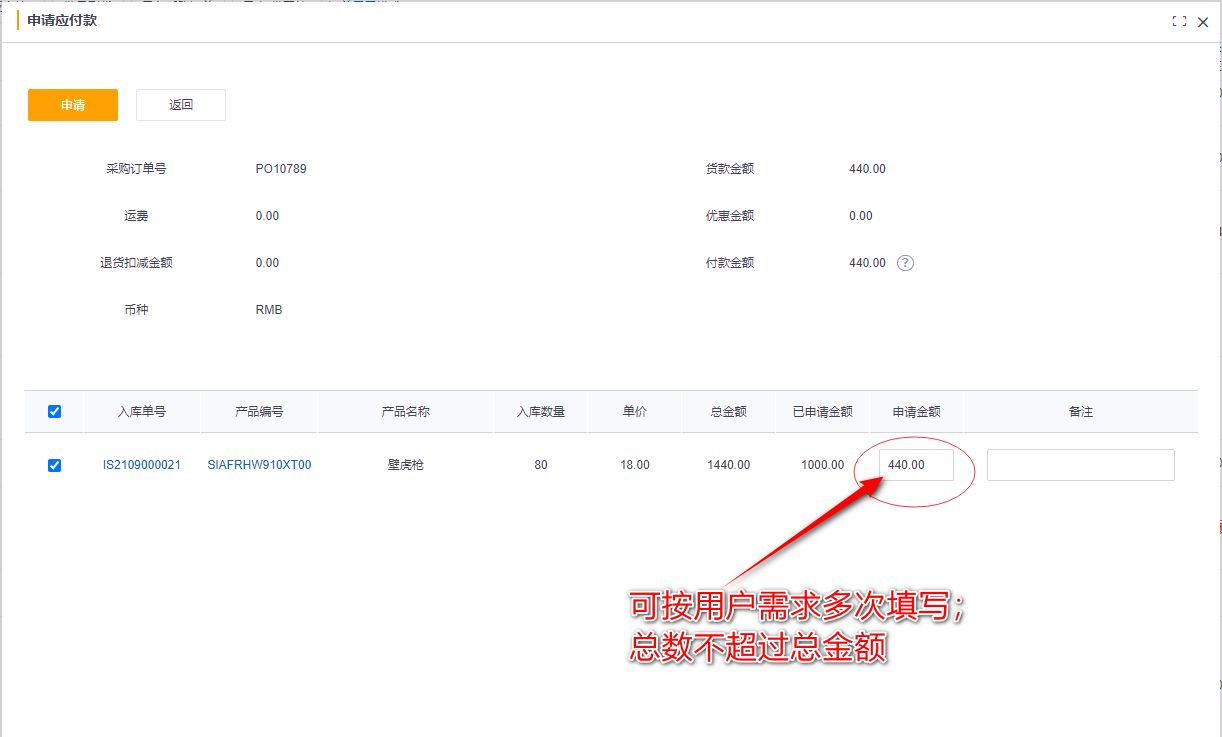Open the help tooltip beside 付款金额
This screenshot has width=1222, height=737.
[904, 263]
